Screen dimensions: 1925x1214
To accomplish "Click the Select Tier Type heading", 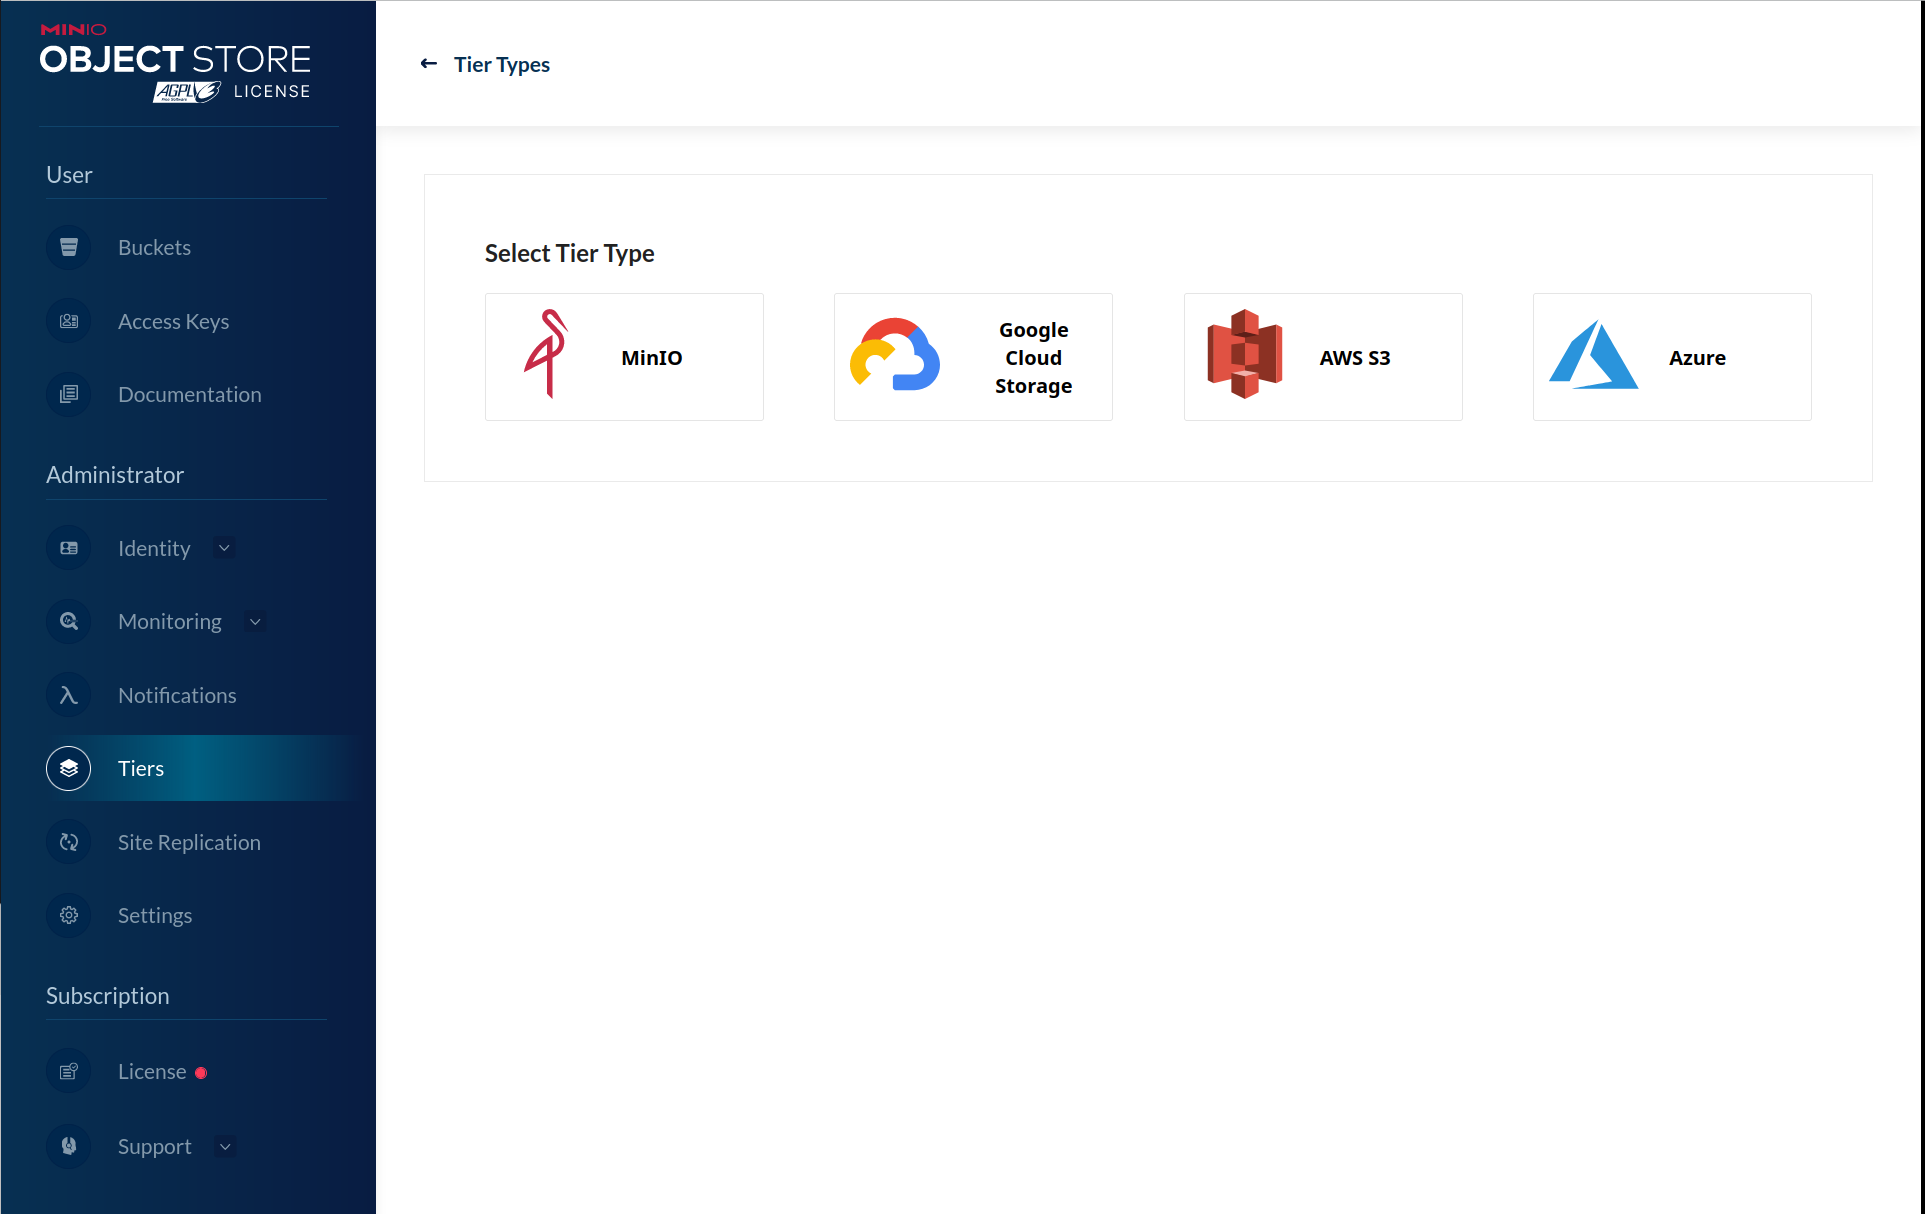I will (x=570, y=253).
